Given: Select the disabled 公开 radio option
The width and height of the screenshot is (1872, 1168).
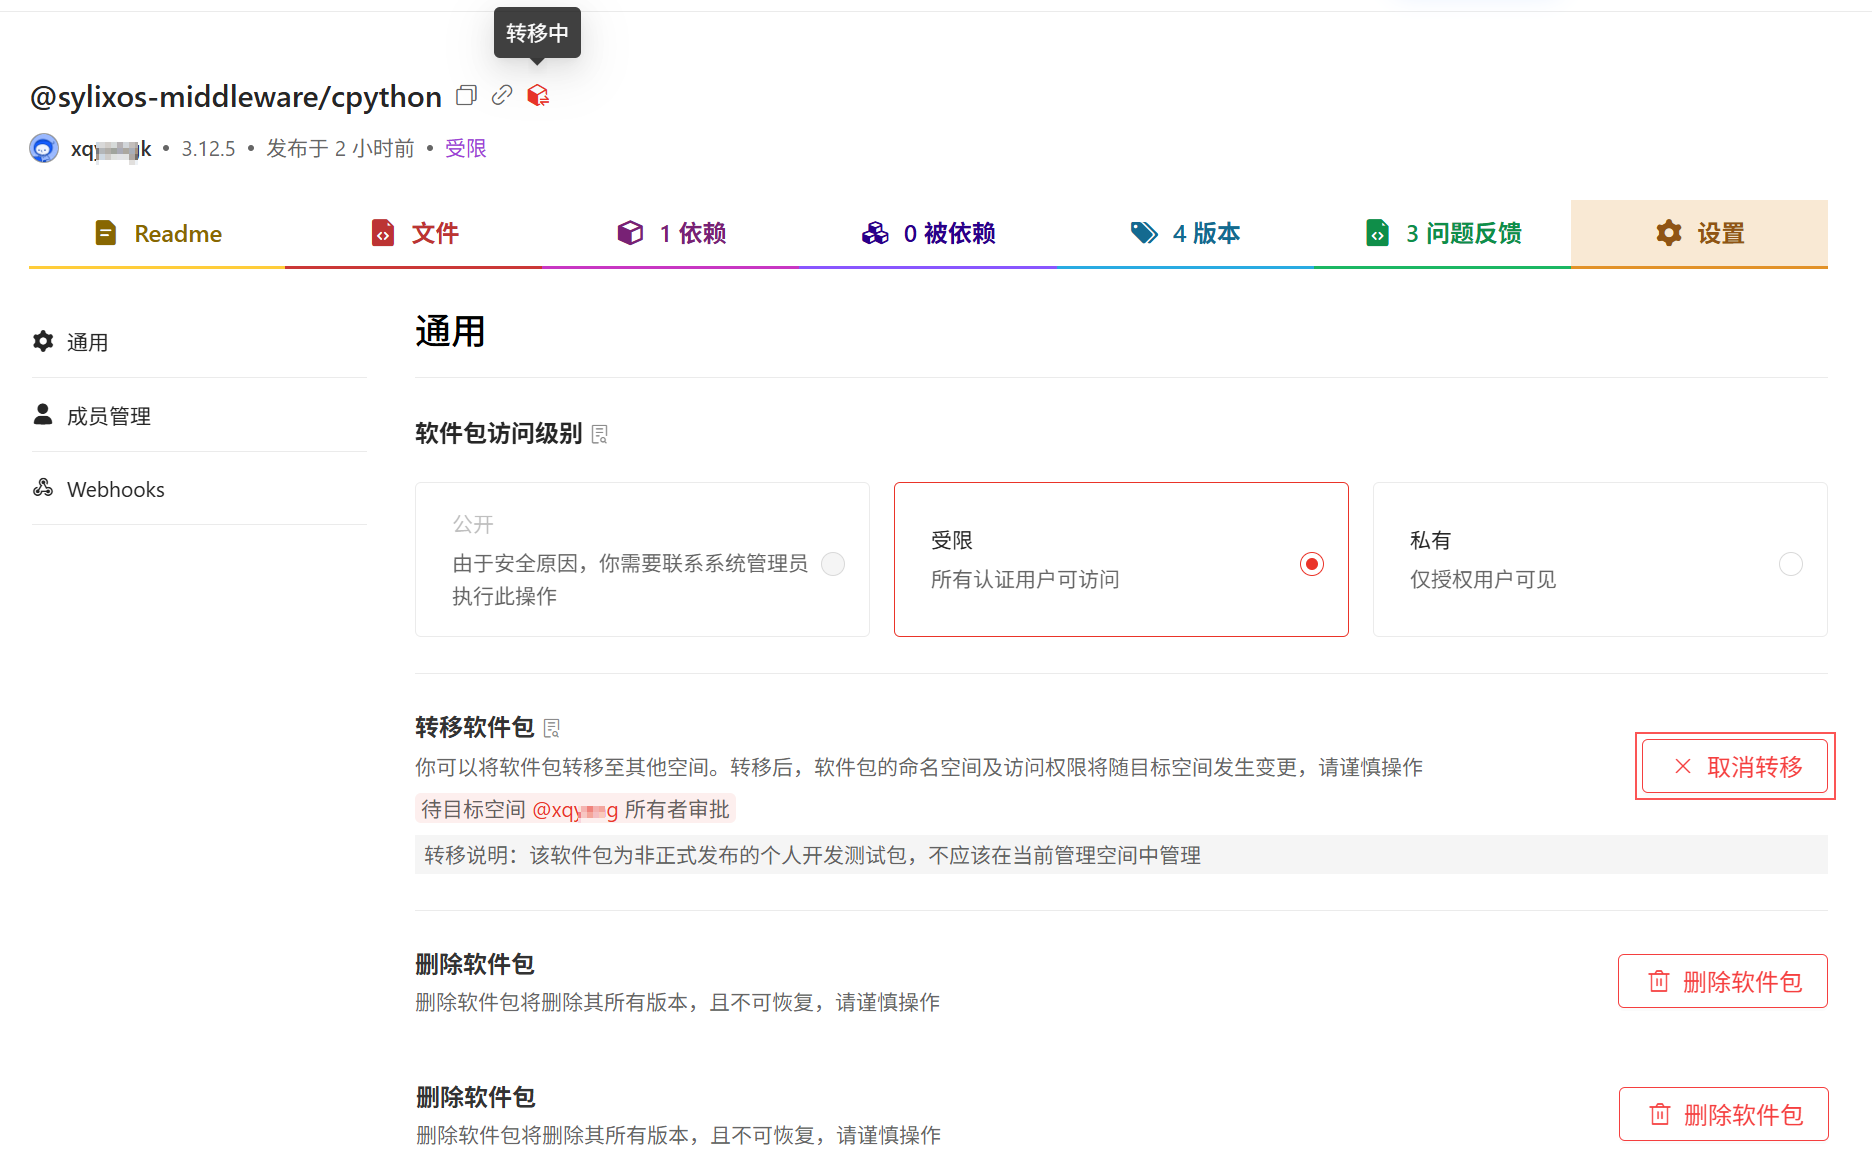Looking at the screenshot, I should 832,564.
